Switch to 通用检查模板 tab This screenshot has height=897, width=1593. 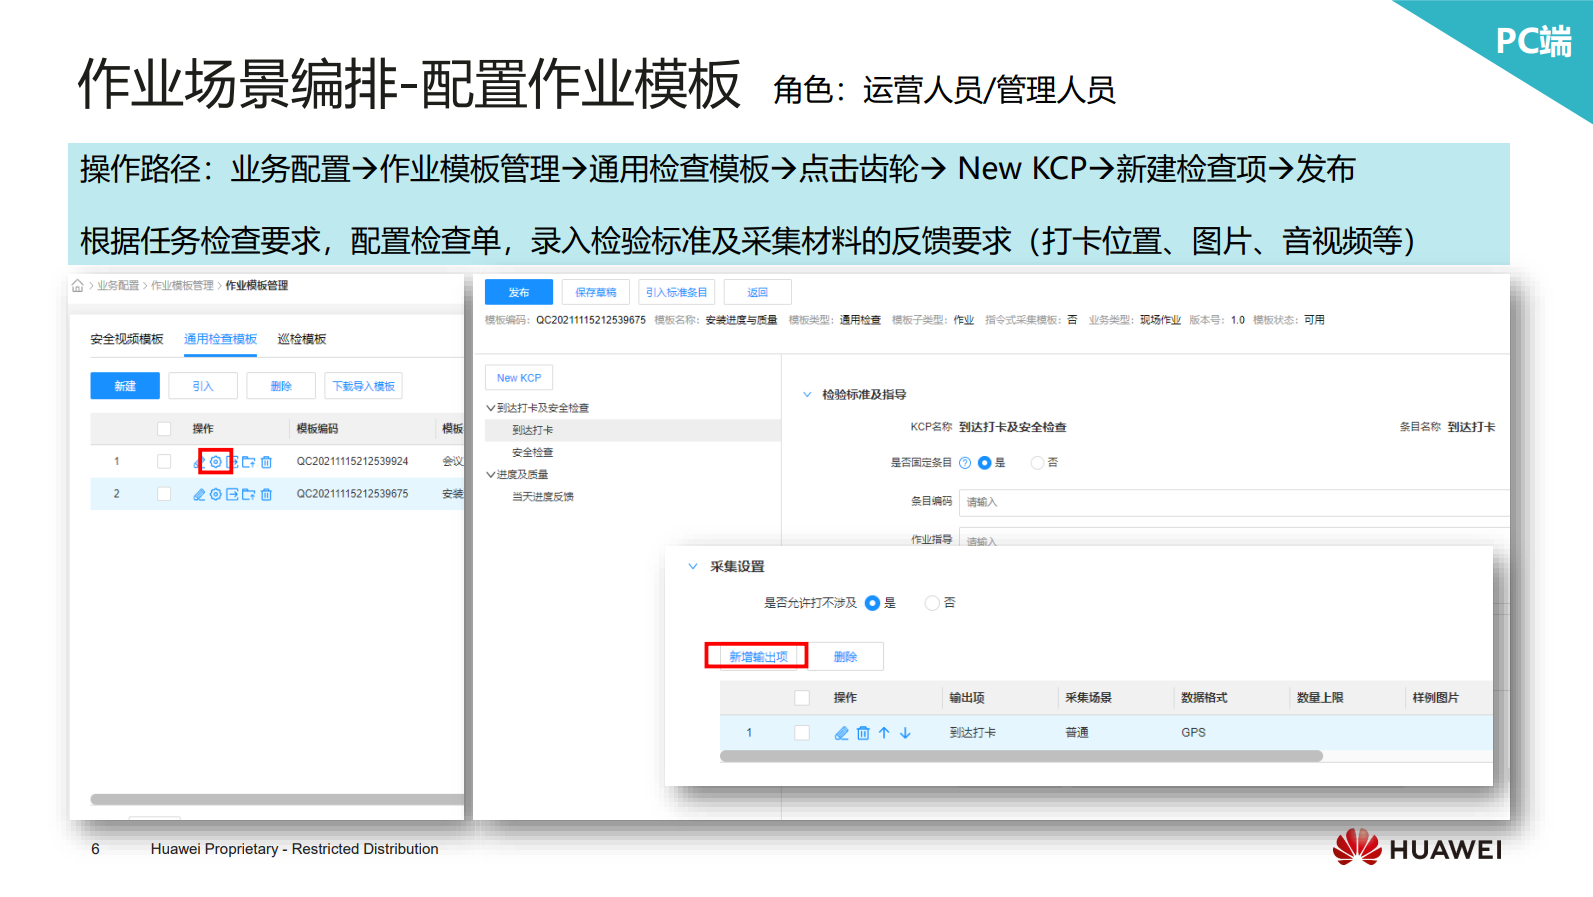[x=221, y=340]
